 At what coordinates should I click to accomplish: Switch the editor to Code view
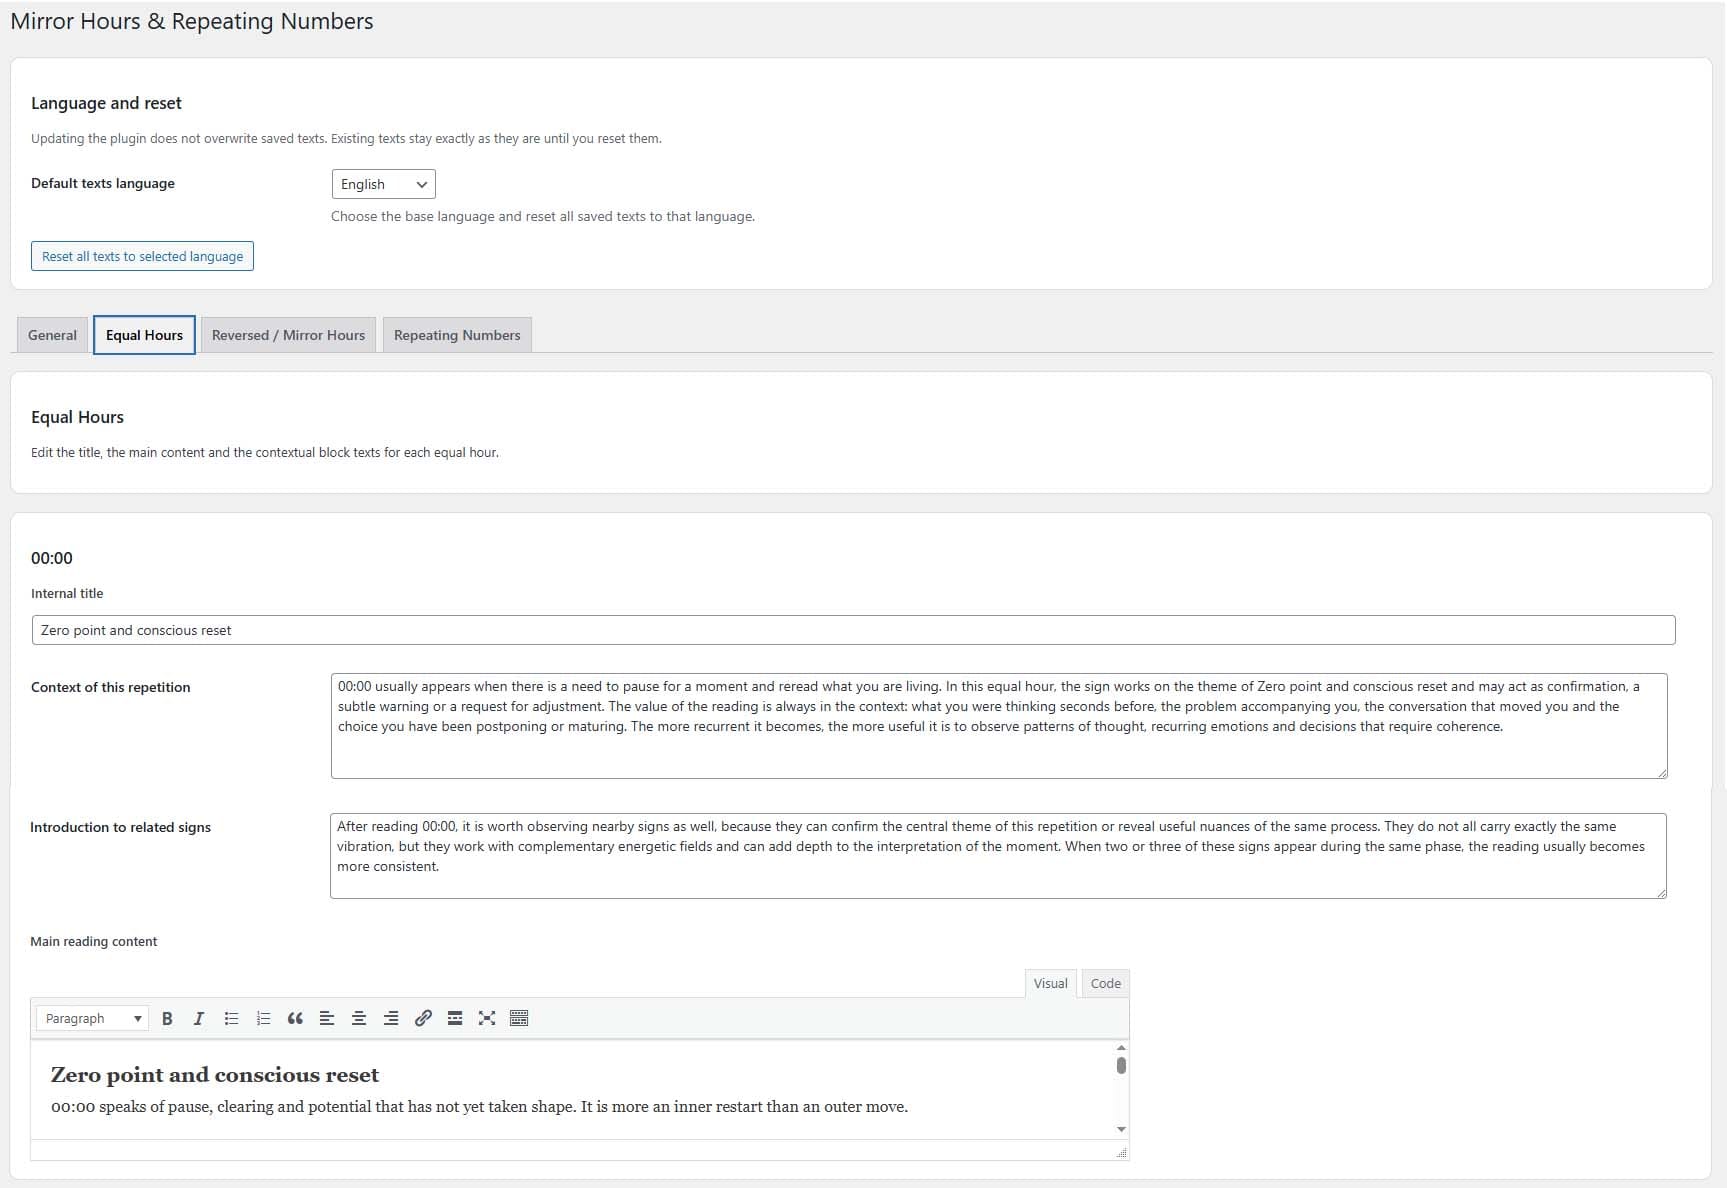coord(1105,983)
